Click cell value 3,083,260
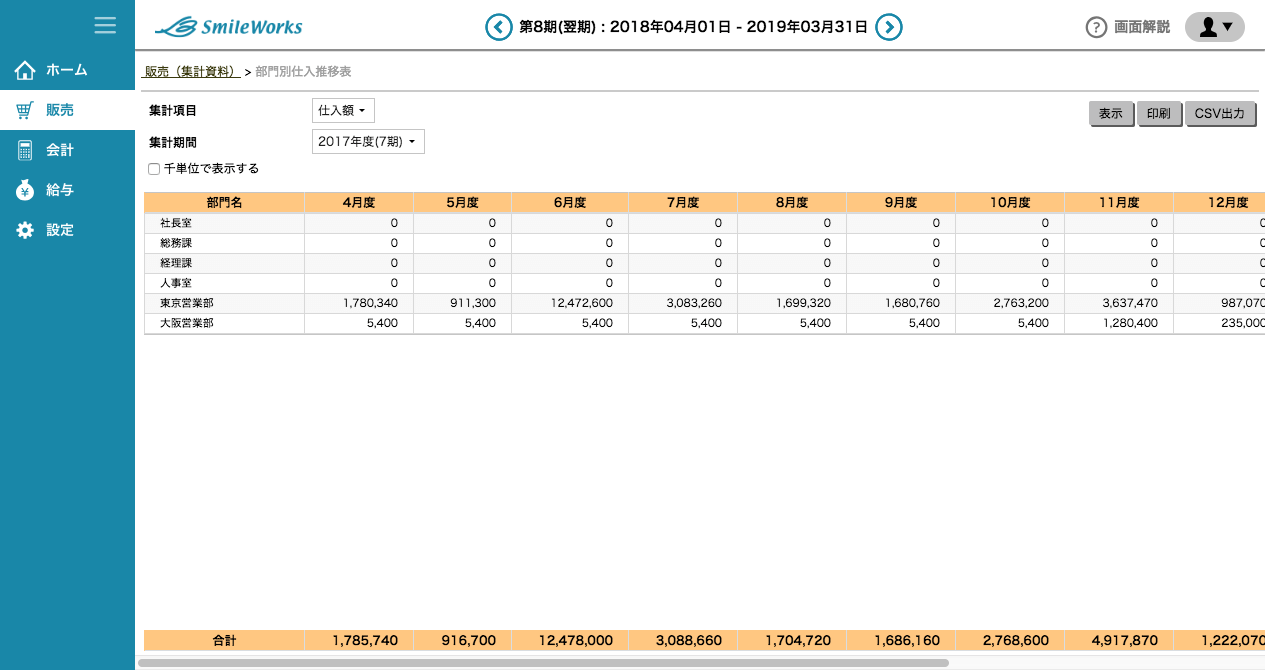The image size is (1265, 670). pos(692,303)
